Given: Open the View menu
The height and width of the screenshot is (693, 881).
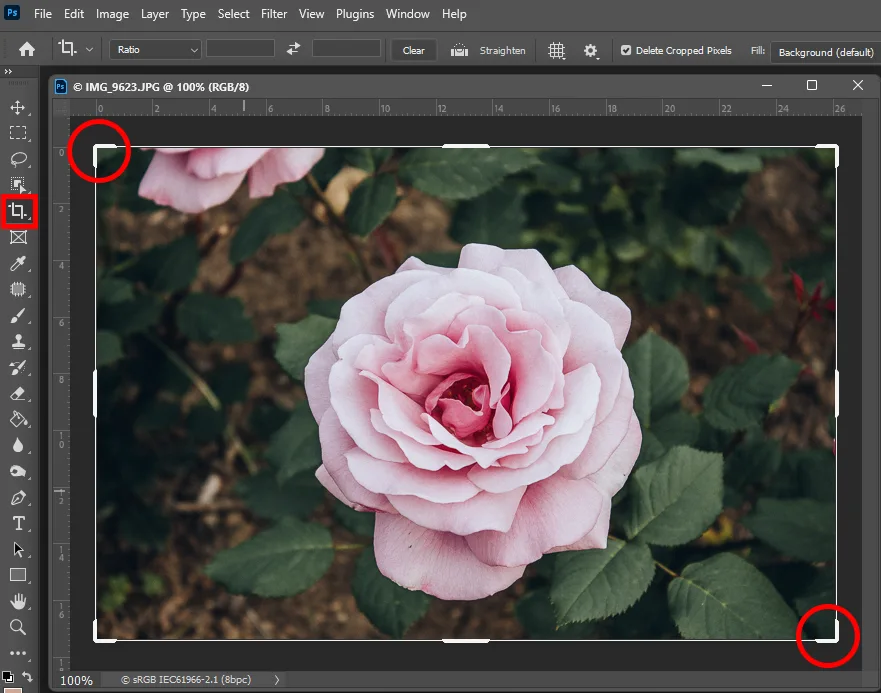Looking at the screenshot, I should (311, 14).
